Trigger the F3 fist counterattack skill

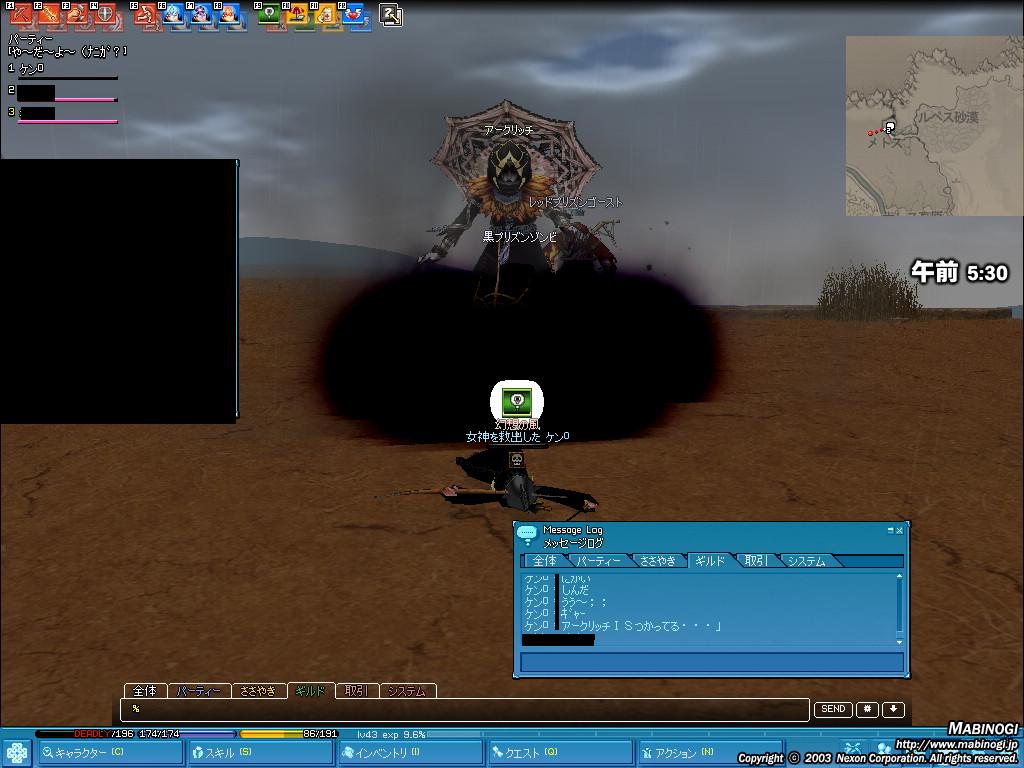[x=77, y=14]
